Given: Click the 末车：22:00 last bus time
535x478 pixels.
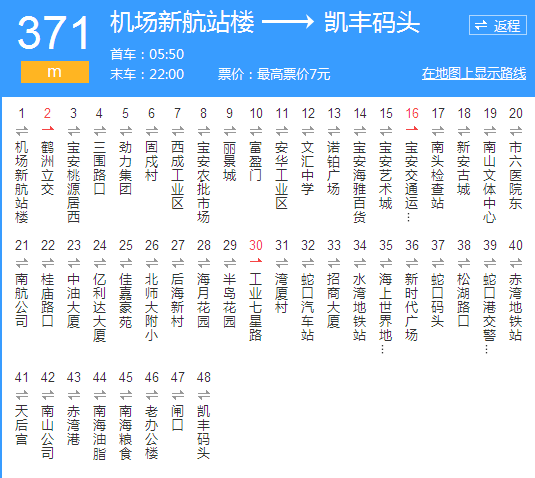Looking at the screenshot, I should click(x=147, y=74).
